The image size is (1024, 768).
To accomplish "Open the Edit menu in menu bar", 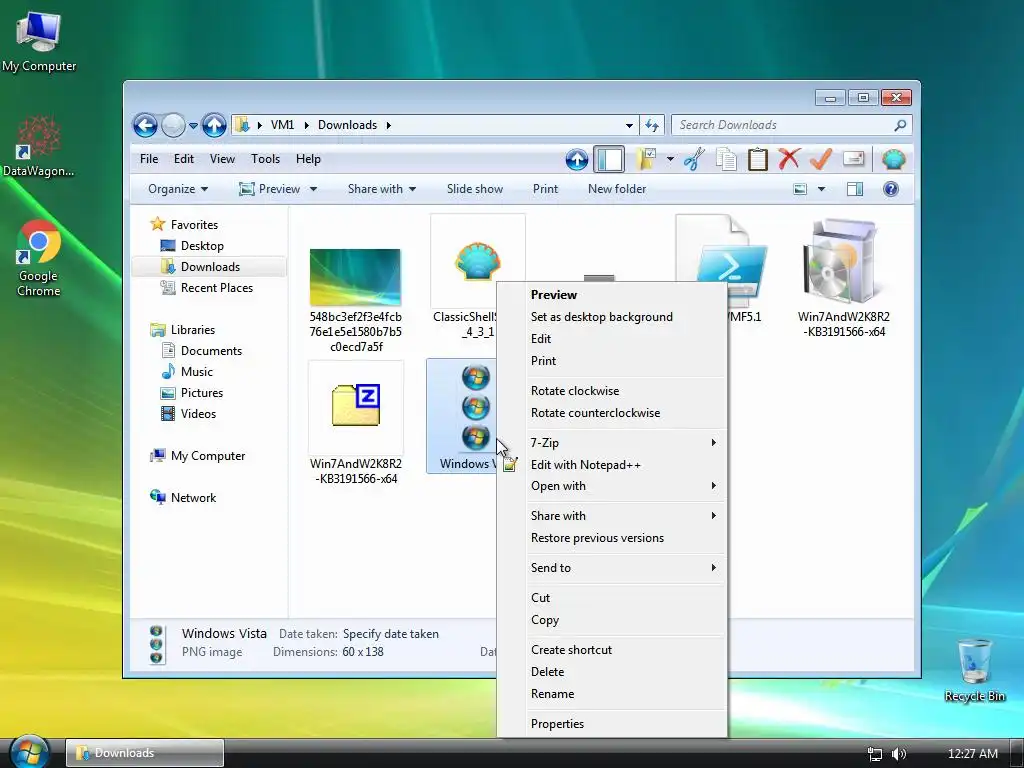I will click(x=184, y=159).
